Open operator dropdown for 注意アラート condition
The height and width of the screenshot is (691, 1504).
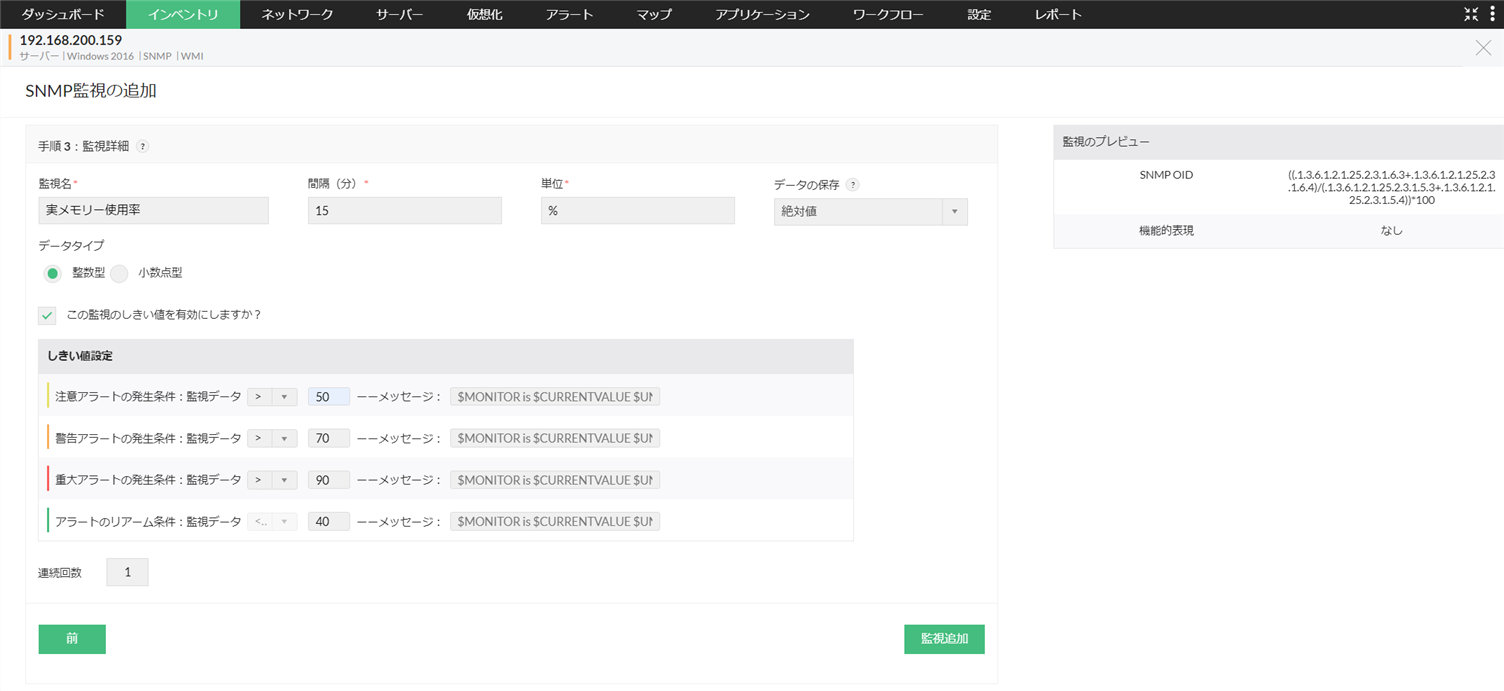(x=272, y=397)
